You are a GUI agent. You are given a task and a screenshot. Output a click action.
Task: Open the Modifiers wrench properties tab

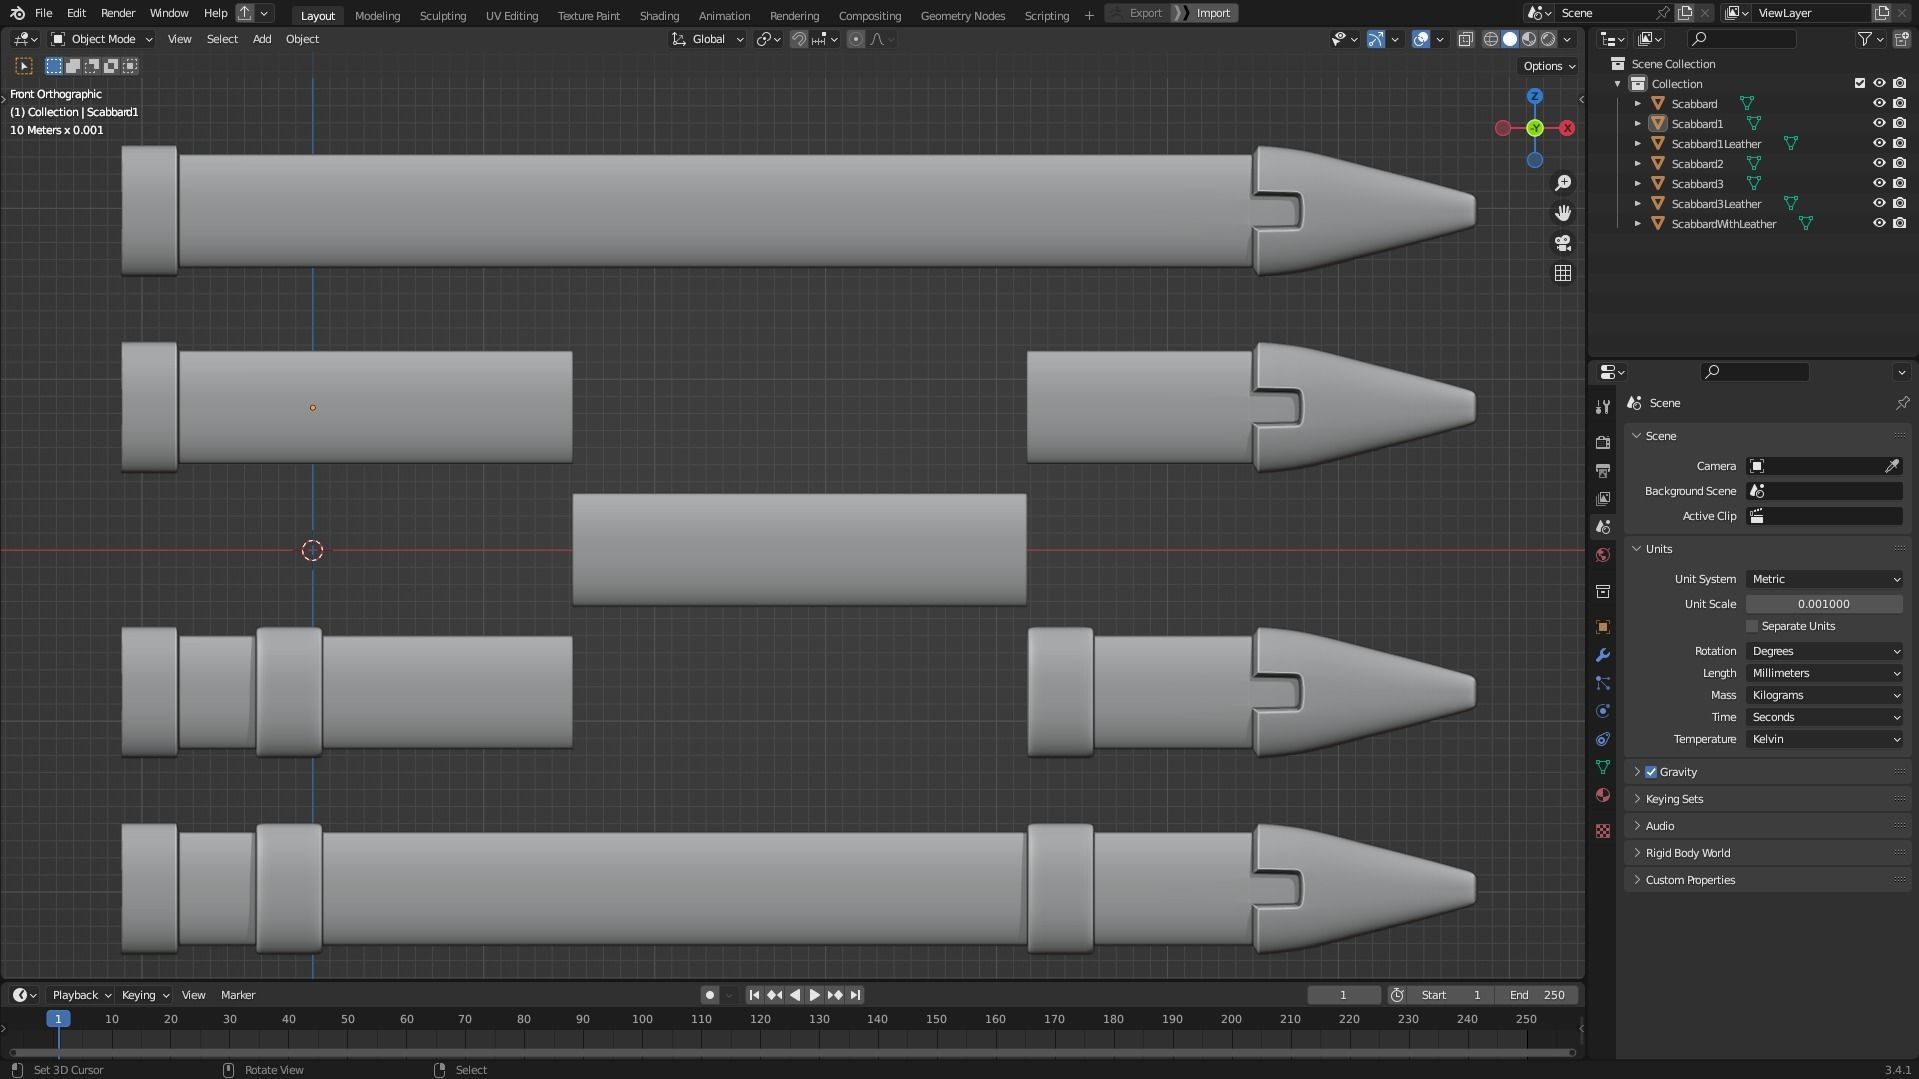[x=1603, y=655]
